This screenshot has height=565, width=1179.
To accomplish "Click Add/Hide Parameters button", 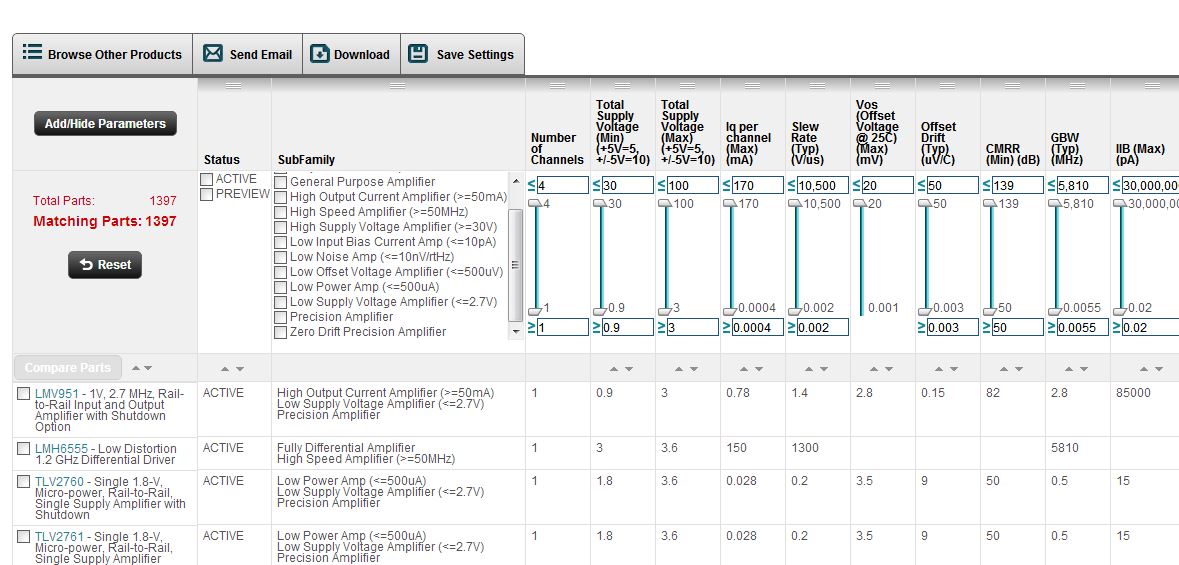I will pos(105,123).
